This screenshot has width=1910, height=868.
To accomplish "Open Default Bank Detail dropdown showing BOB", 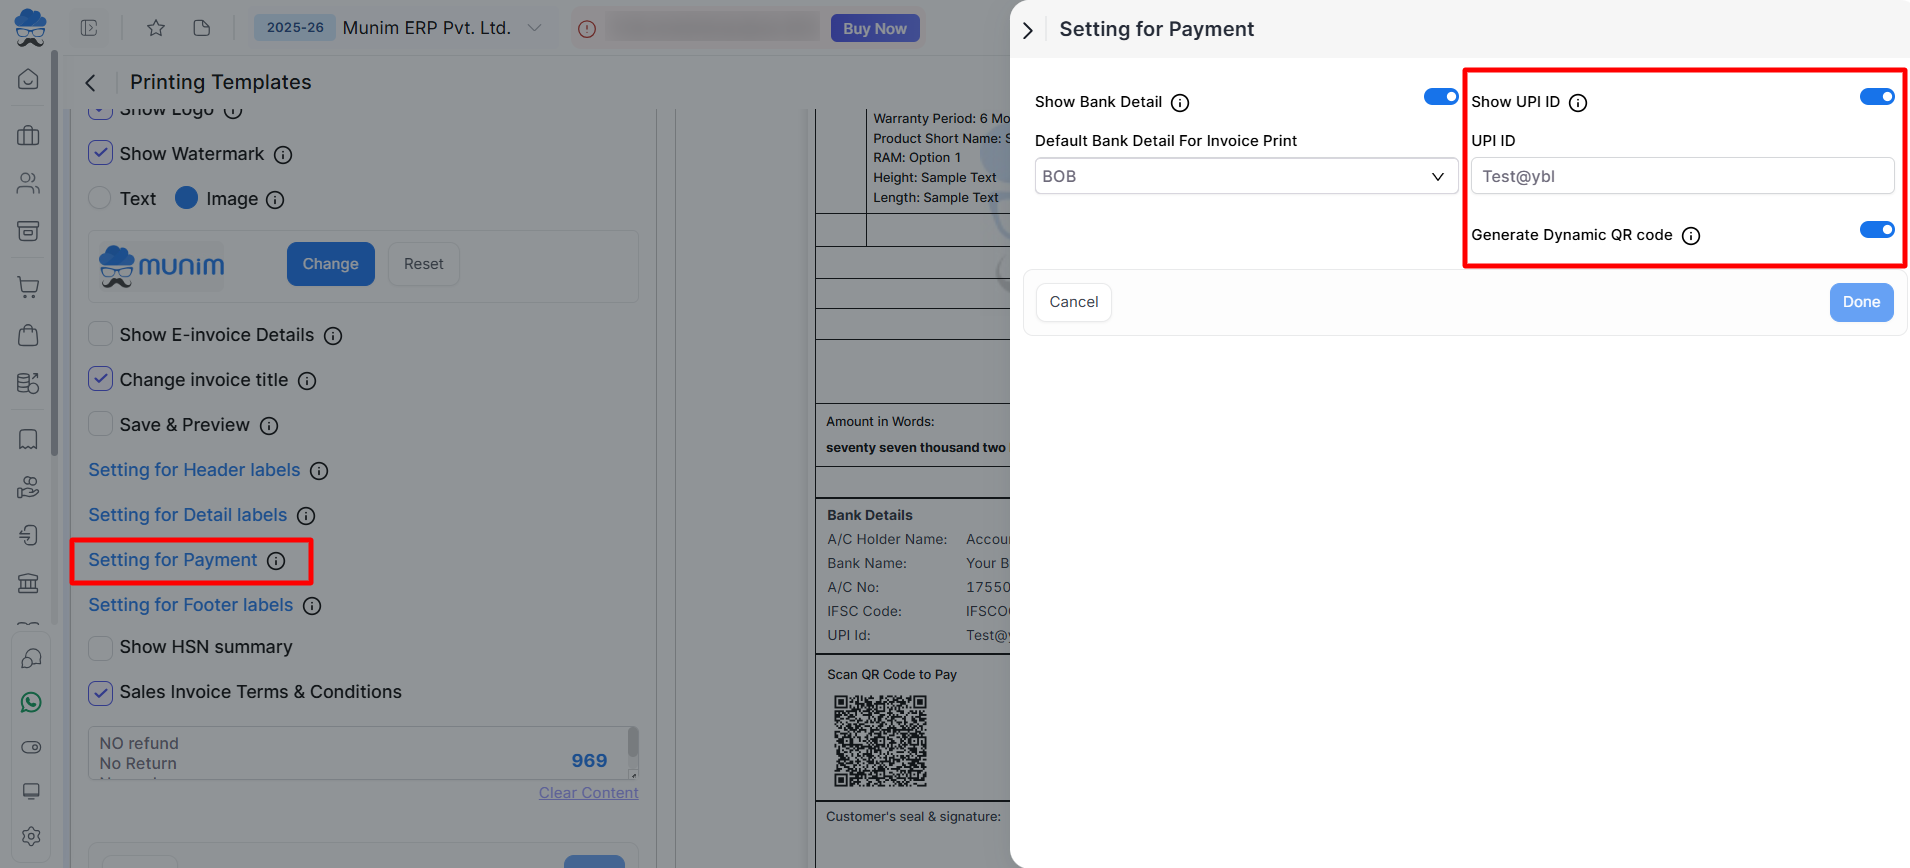I will 1245,177.
